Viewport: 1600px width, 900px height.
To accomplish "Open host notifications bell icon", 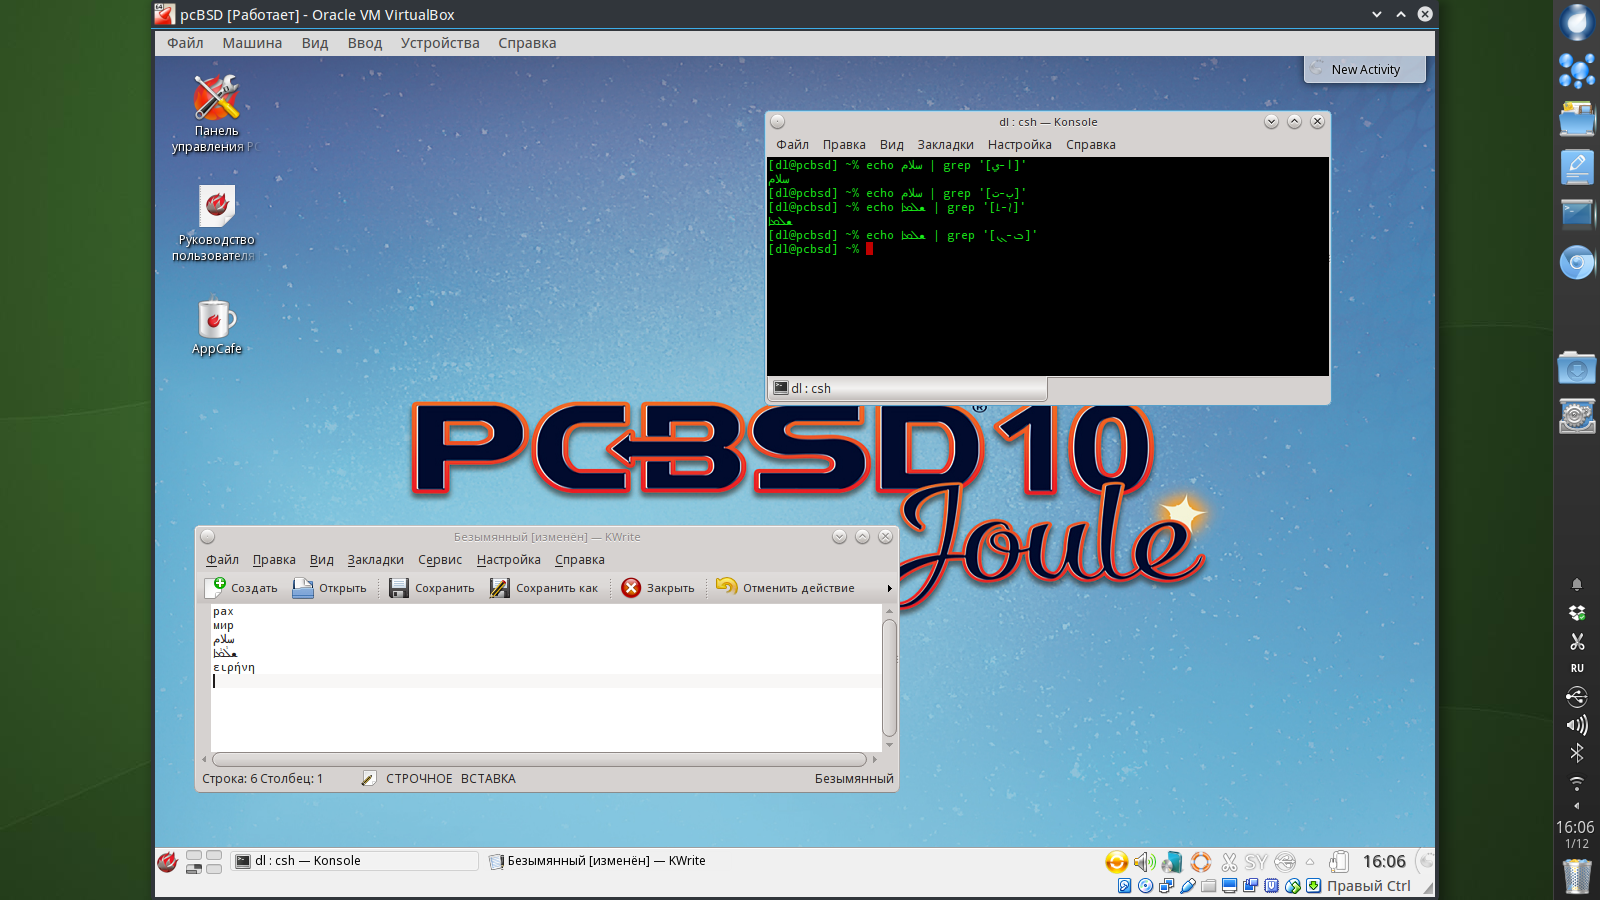I will pyautogui.click(x=1577, y=585).
